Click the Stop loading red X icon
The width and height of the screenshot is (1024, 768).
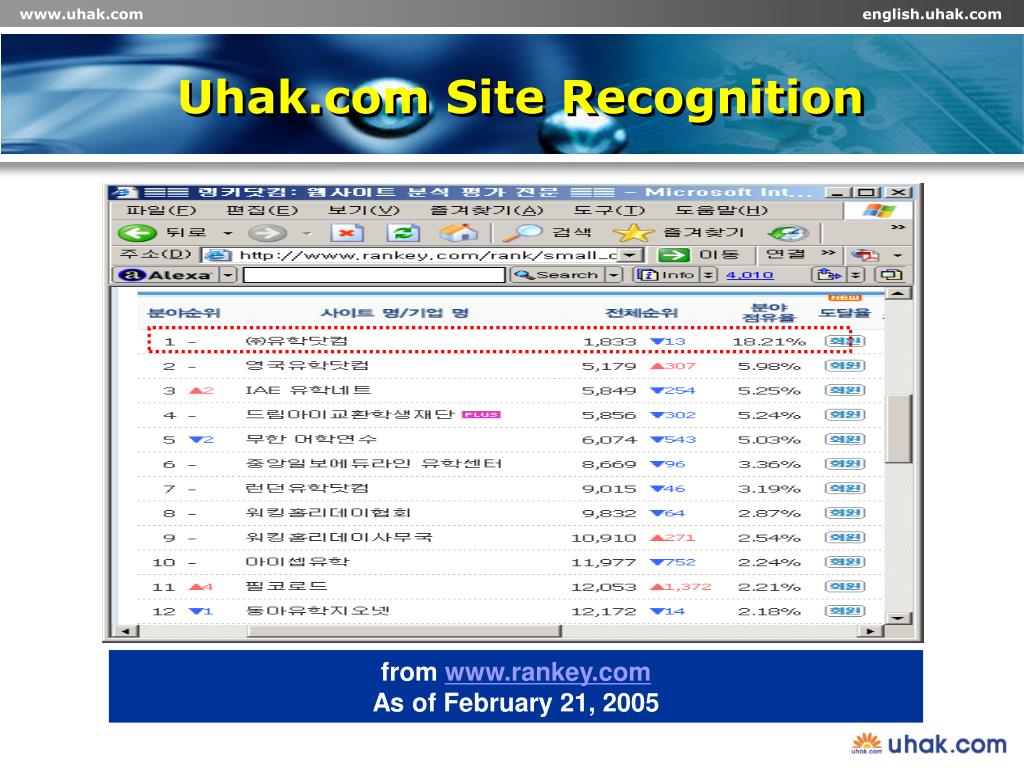click(347, 232)
